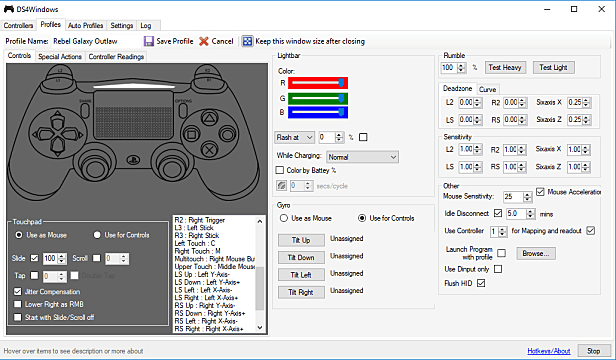Select the Share button on the controller
This screenshot has height=360, width=616.
[x=85, y=110]
